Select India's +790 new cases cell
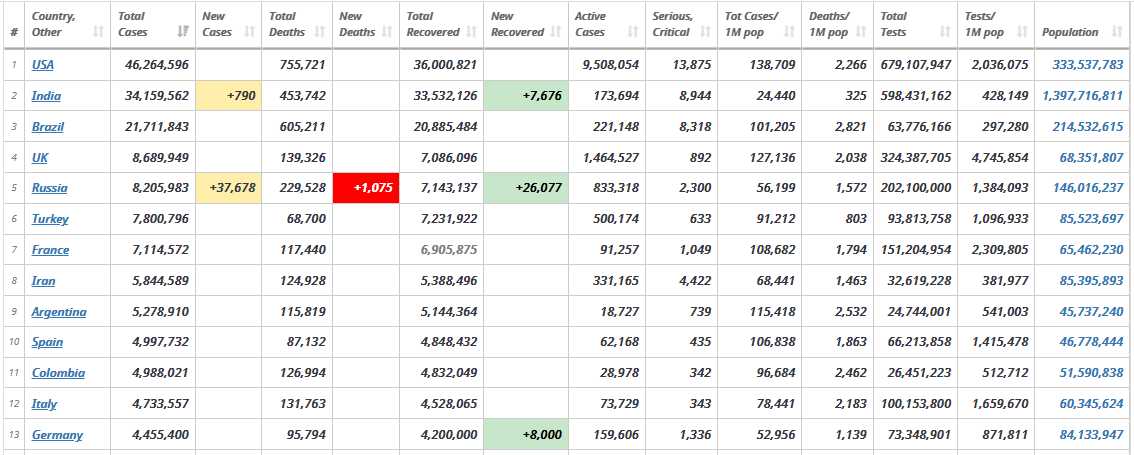1134x455 pixels. (229, 95)
